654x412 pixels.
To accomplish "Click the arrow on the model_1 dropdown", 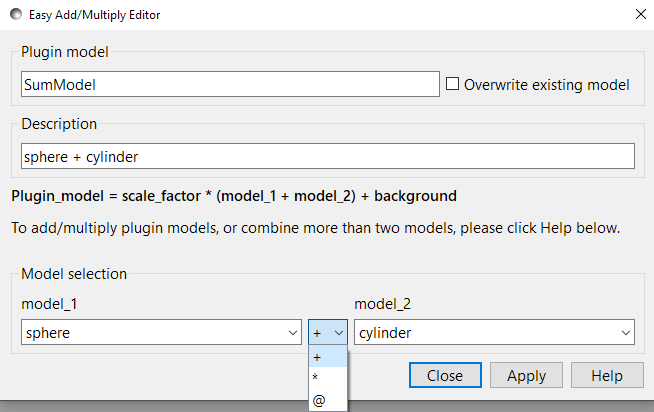I will pos(292,332).
